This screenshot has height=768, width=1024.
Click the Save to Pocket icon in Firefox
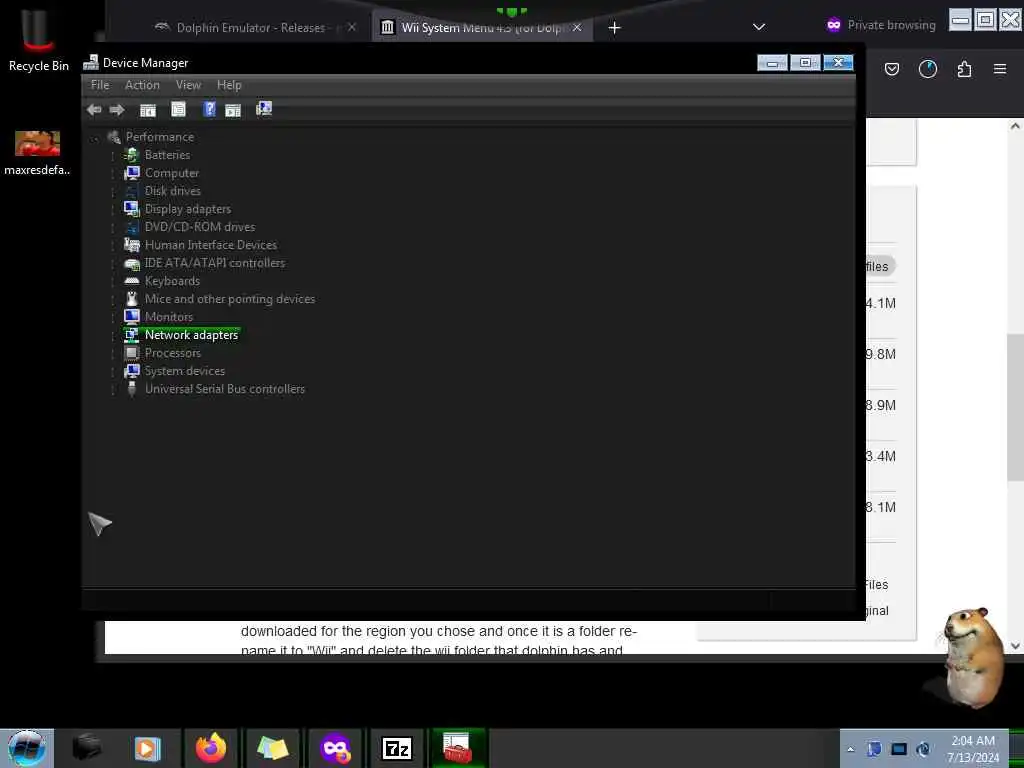tap(891, 69)
